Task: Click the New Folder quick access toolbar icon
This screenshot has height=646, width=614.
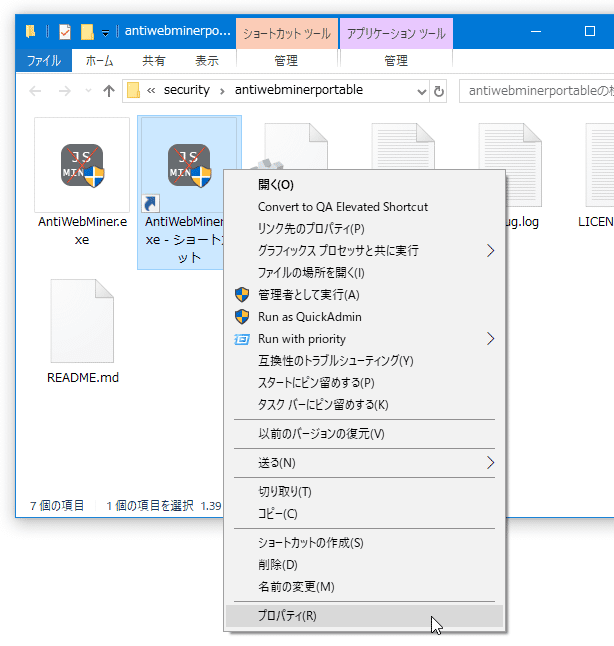Action: point(87,32)
